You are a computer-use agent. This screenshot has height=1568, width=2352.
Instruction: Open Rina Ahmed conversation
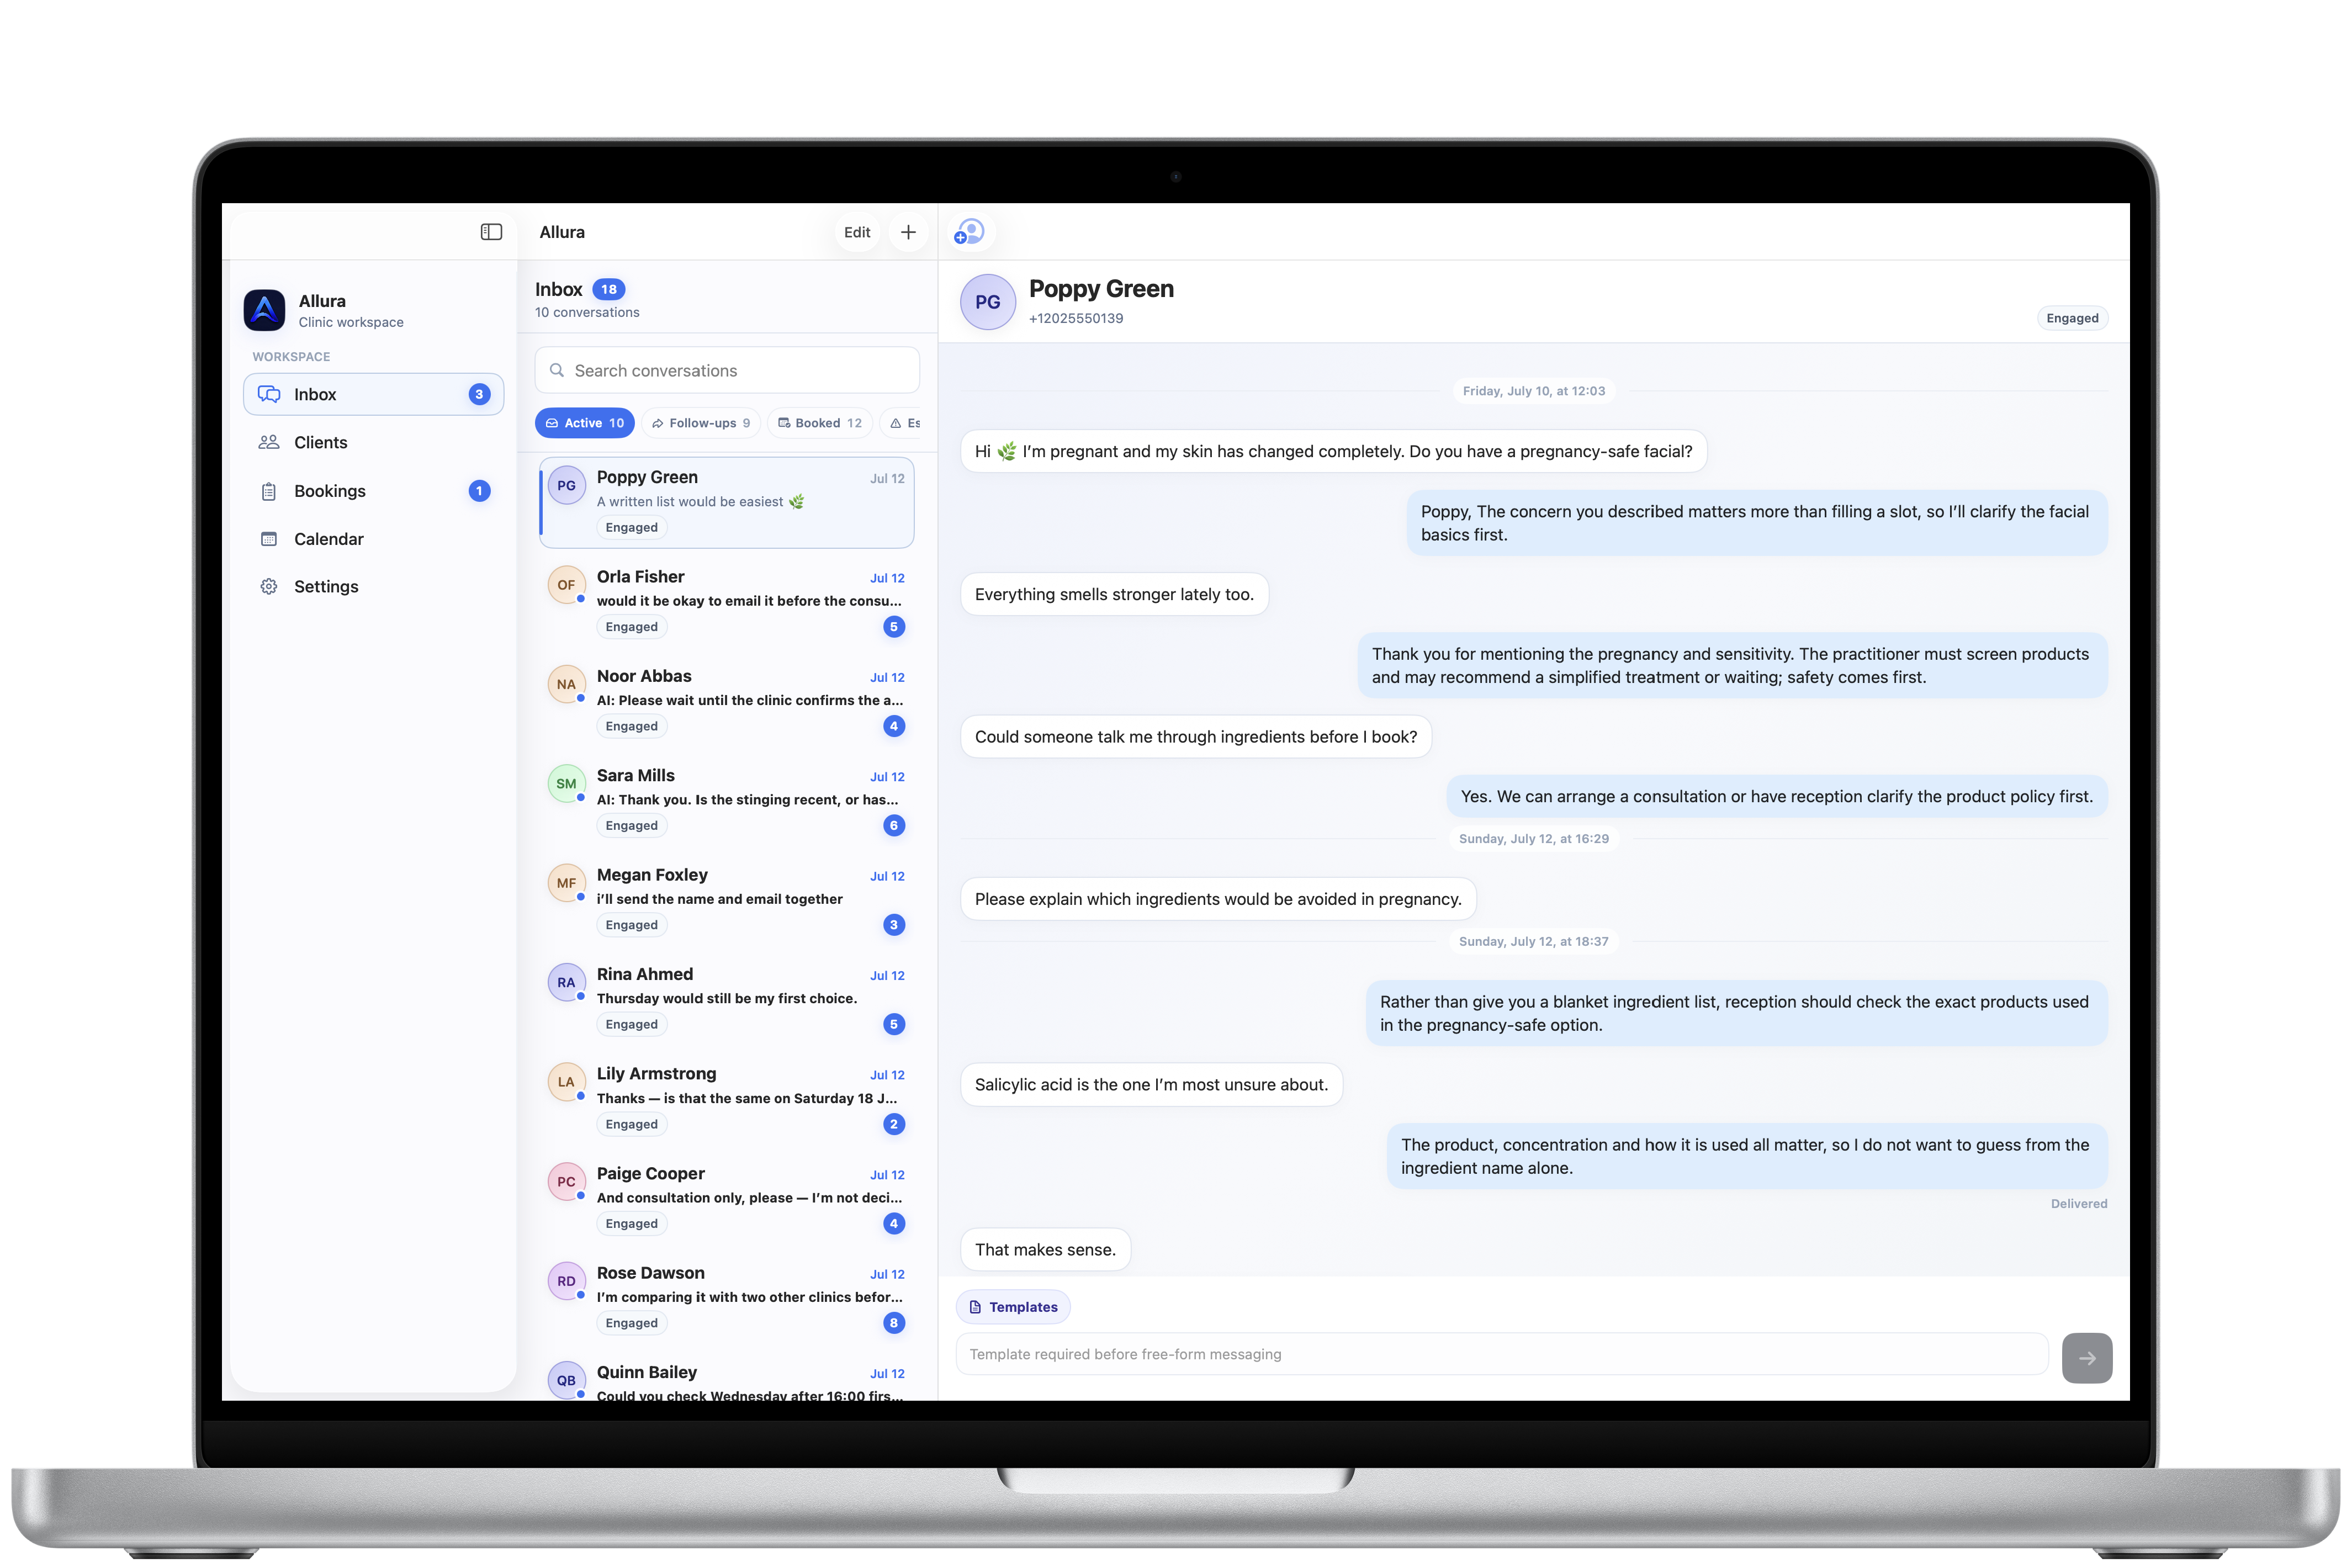(727, 999)
